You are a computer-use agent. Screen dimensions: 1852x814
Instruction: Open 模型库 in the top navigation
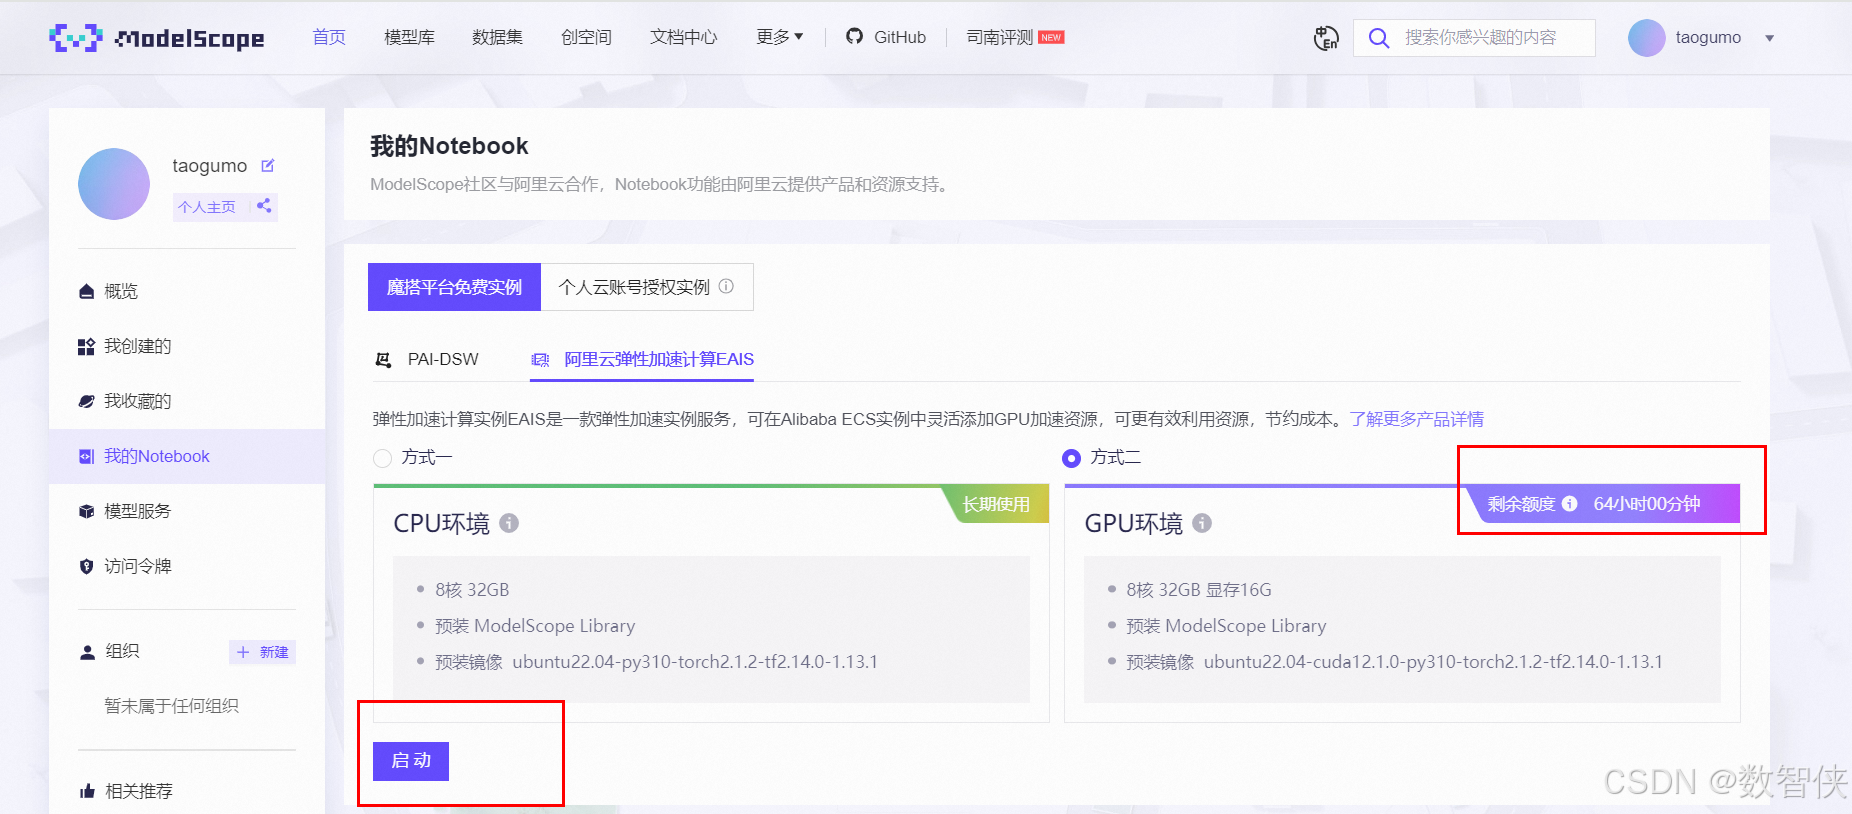[409, 37]
